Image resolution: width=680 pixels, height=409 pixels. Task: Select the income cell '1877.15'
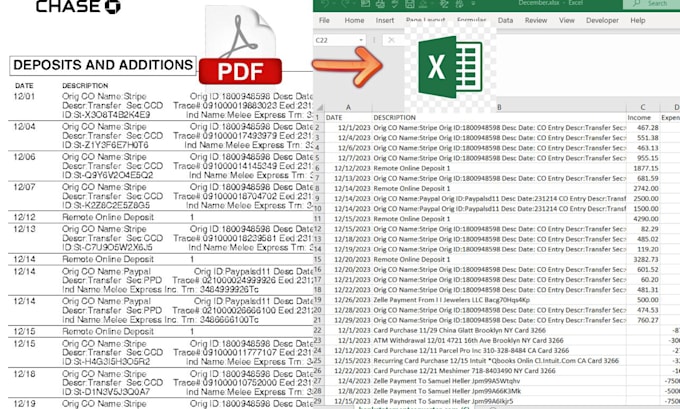(x=643, y=168)
